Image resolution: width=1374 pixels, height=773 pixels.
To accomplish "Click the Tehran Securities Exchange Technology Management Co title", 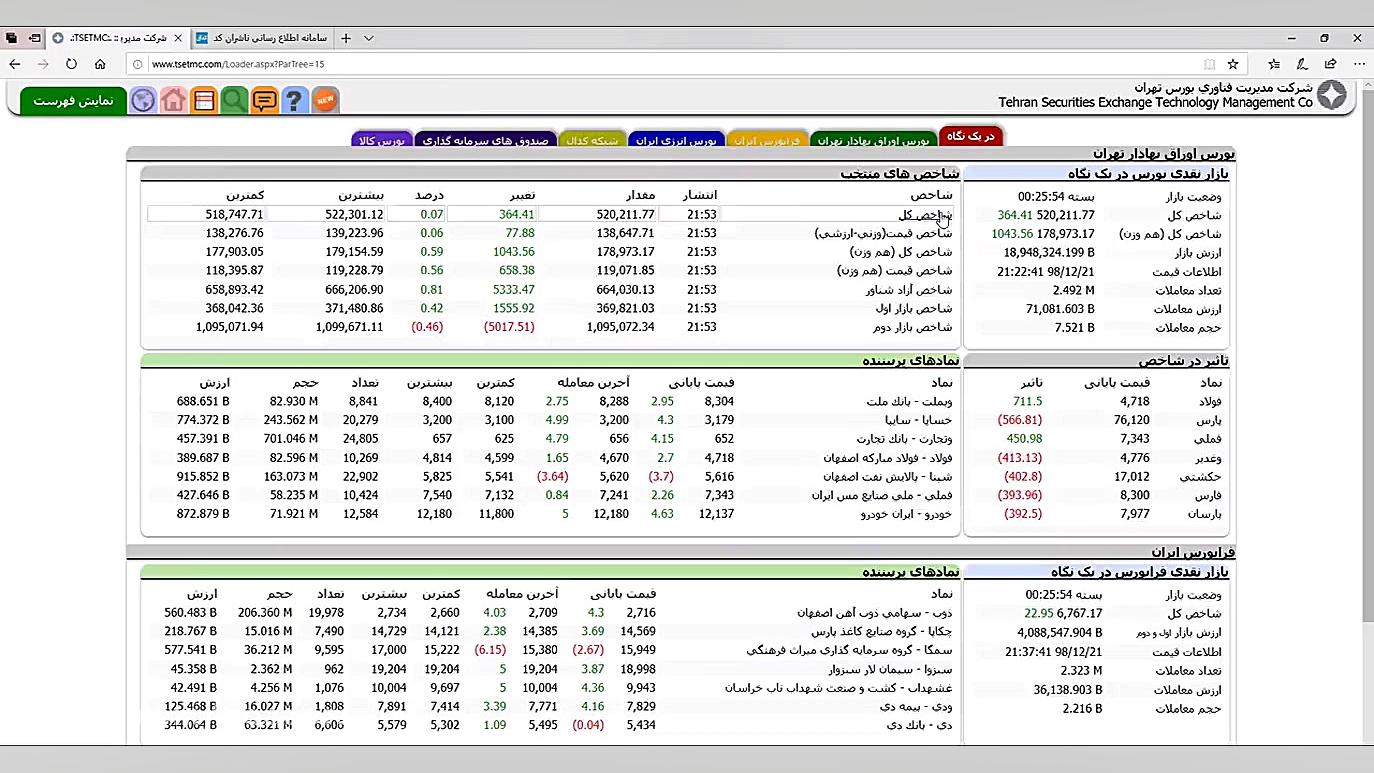I will pos(1155,102).
